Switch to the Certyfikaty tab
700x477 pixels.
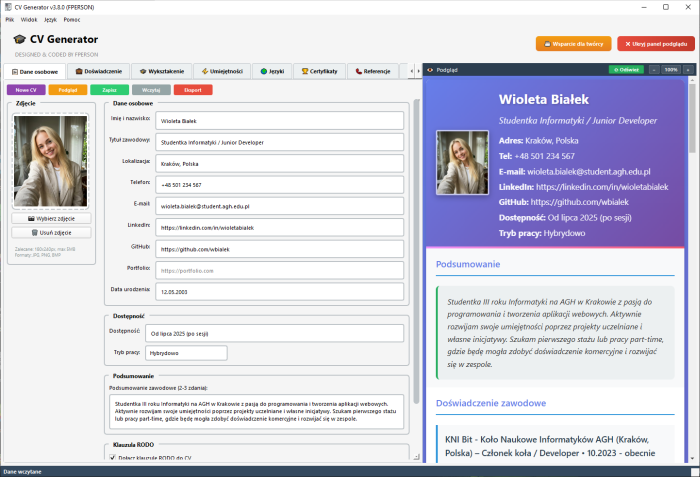point(319,71)
